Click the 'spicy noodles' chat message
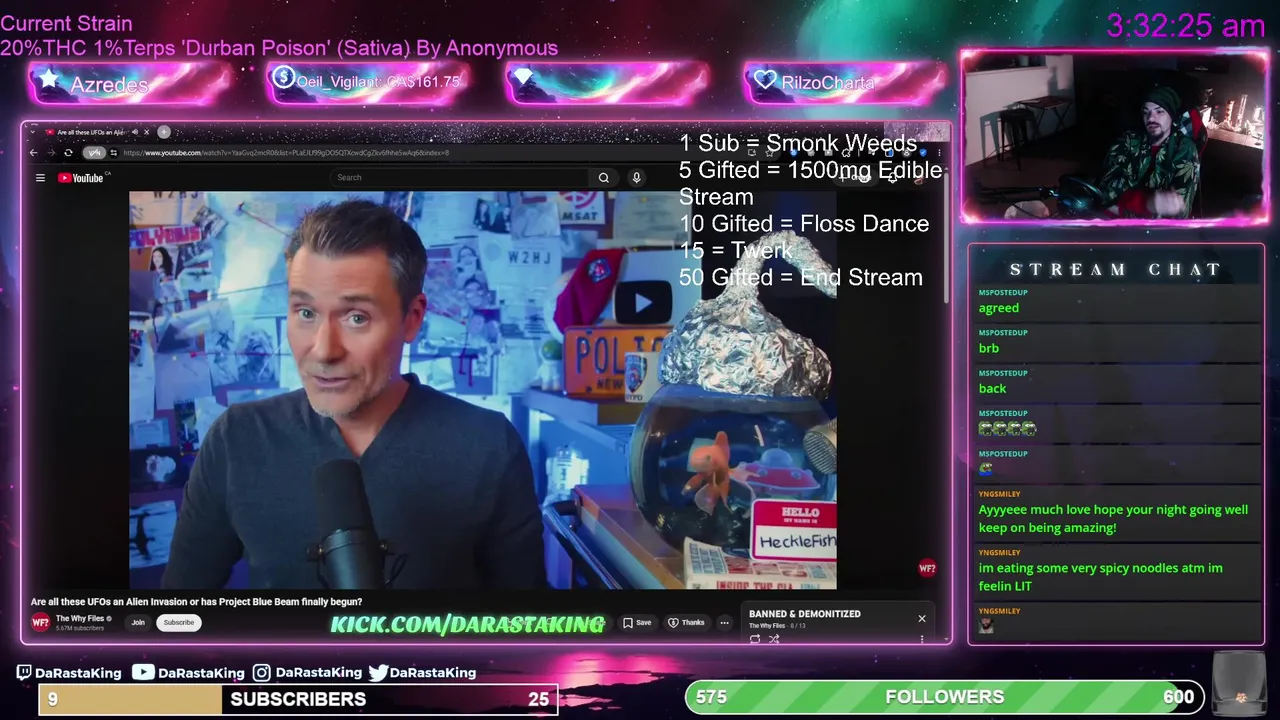This screenshot has width=1280, height=720. tap(1101, 577)
